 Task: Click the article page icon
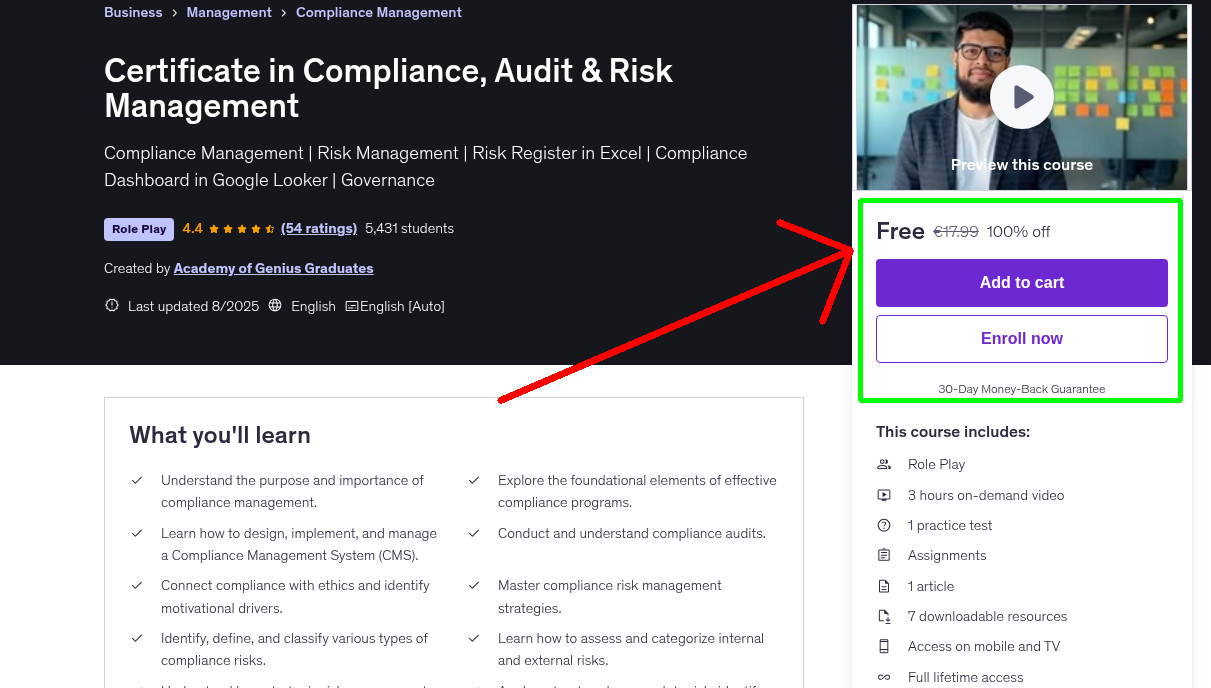(x=884, y=586)
